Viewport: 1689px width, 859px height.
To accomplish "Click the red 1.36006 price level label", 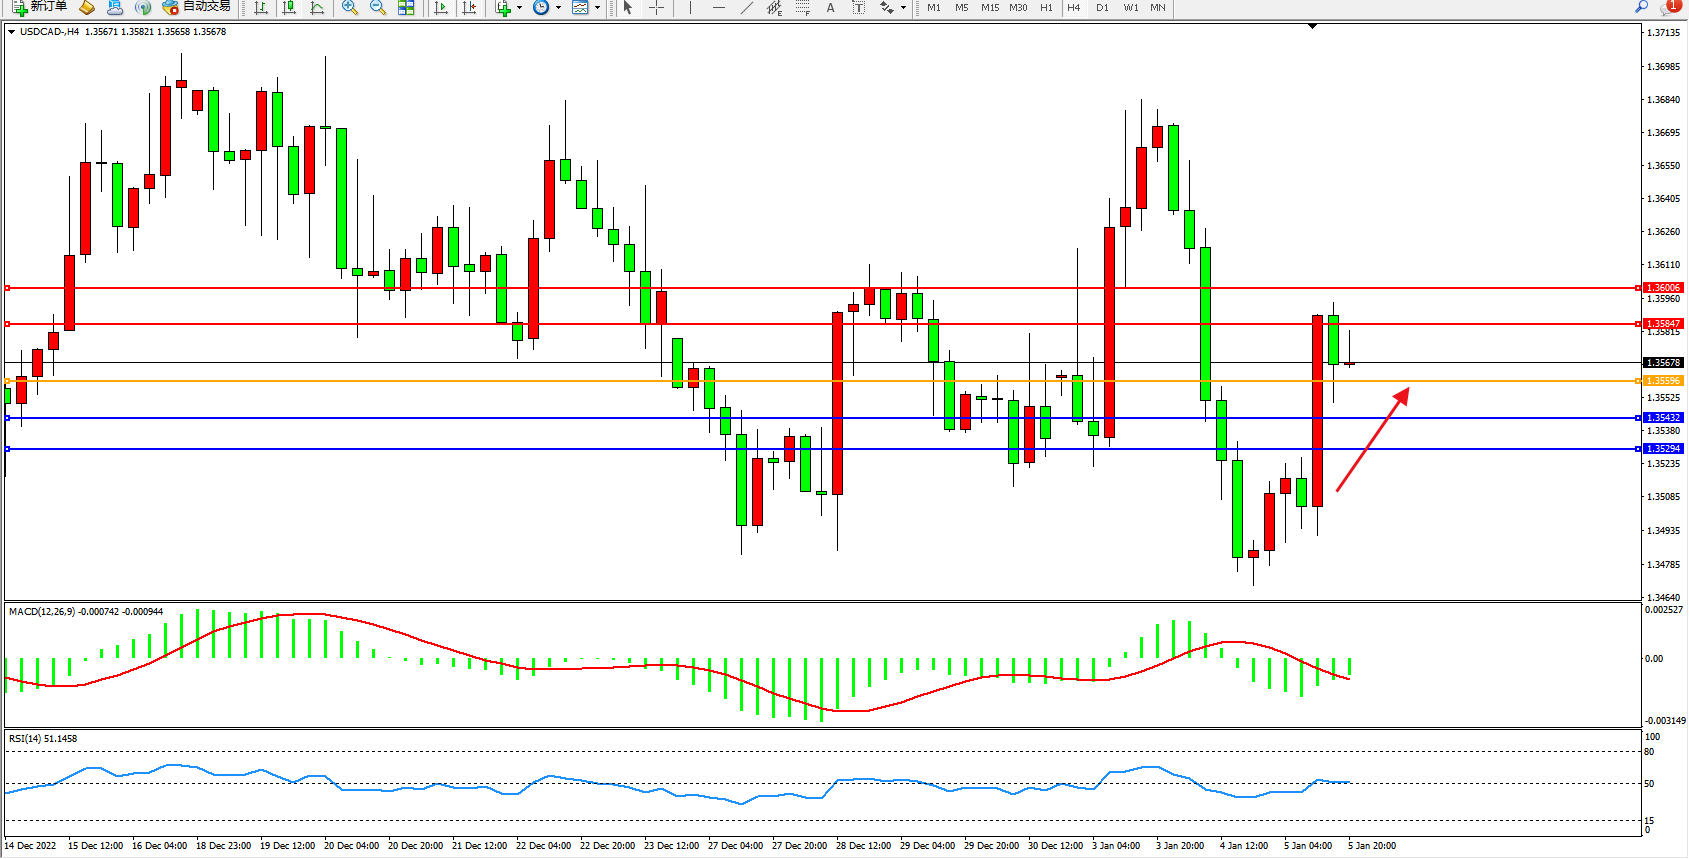I will pos(1663,288).
